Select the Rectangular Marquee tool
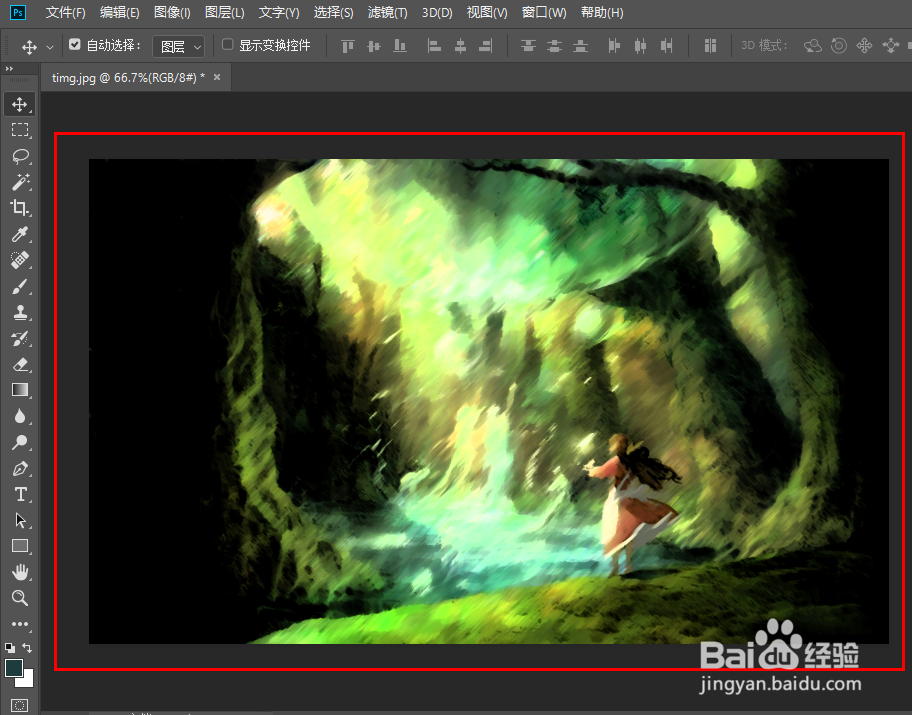 tap(20, 130)
